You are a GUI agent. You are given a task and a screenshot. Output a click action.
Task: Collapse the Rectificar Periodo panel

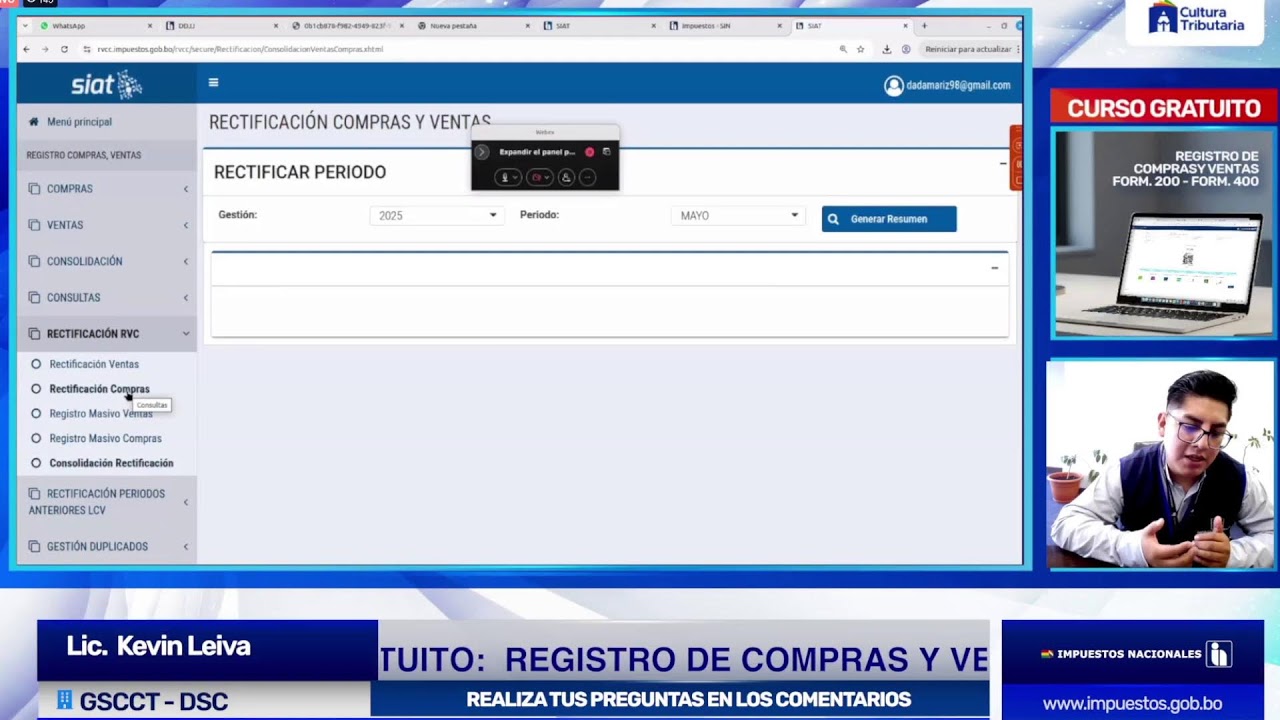[1003, 164]
